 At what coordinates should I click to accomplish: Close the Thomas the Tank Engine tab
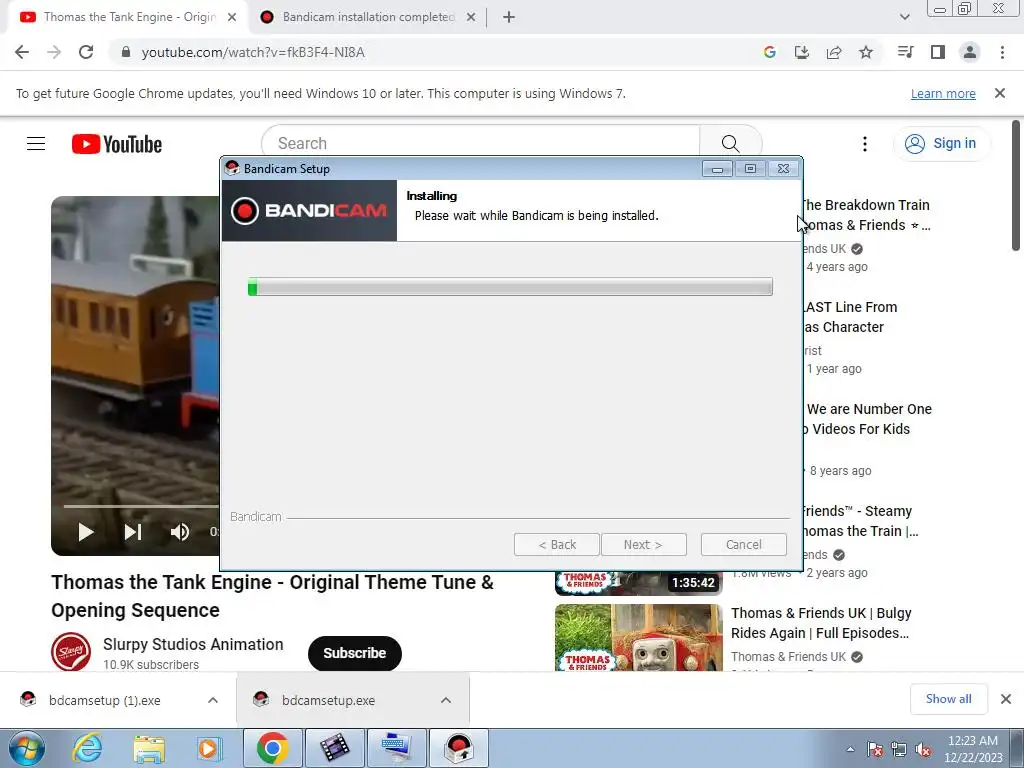click(x=232, y=18)
